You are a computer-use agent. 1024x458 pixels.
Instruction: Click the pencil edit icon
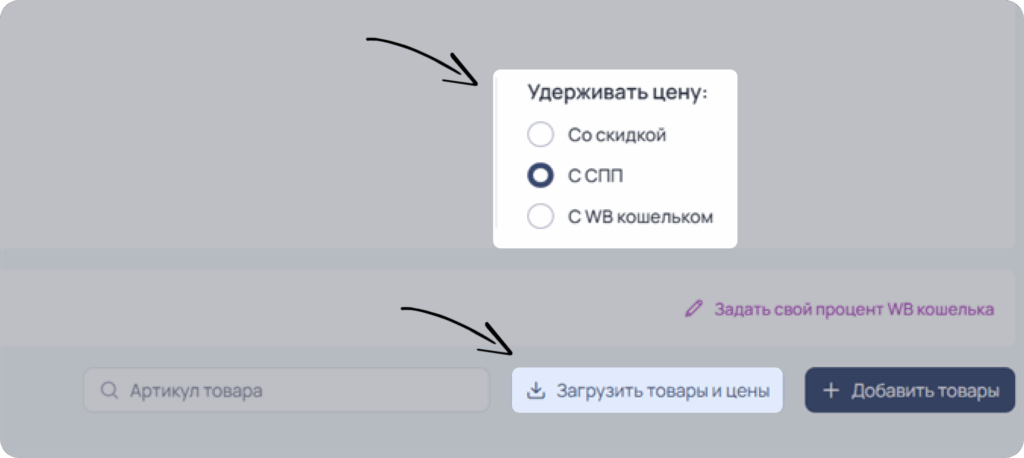(694, 308)
